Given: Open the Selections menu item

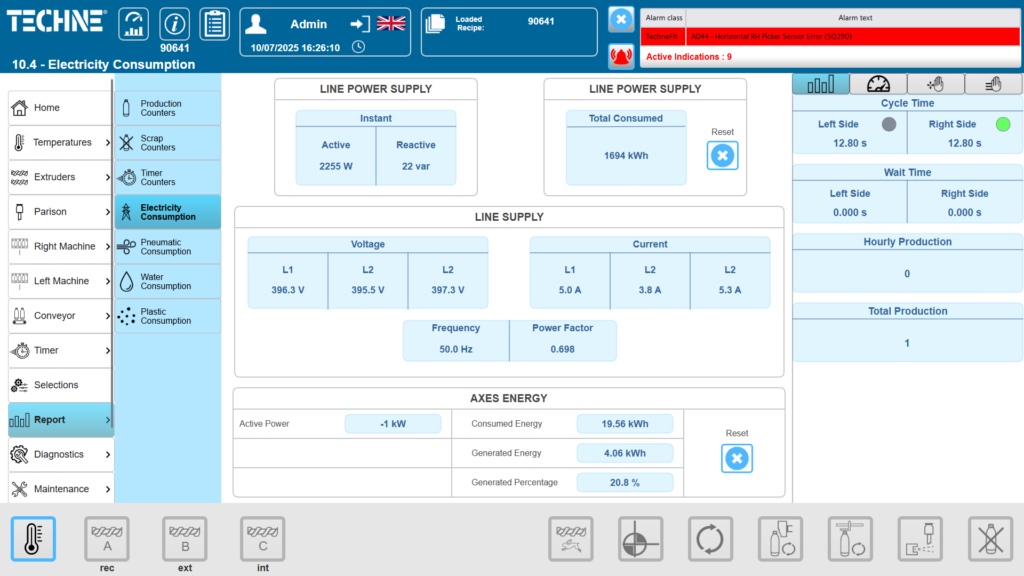Looking at the screenshot, I should [60, 385].
